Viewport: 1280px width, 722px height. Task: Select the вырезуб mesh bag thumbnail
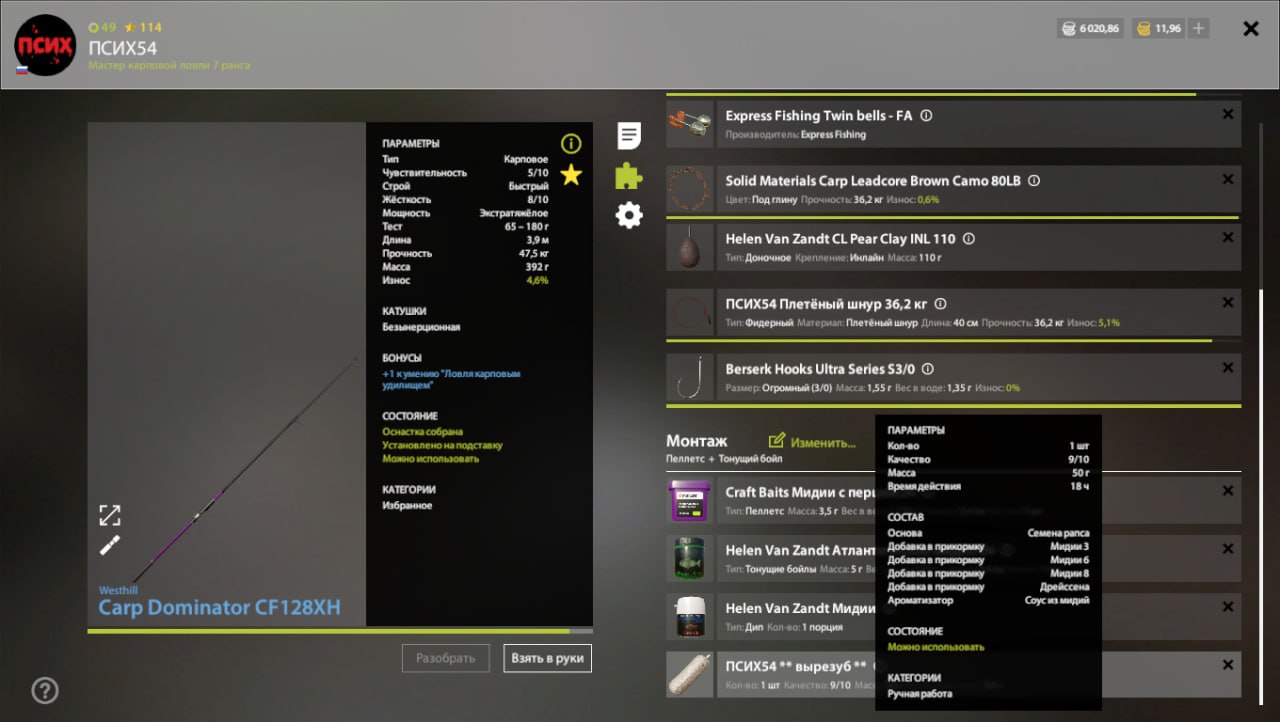(x=690, y=675)
